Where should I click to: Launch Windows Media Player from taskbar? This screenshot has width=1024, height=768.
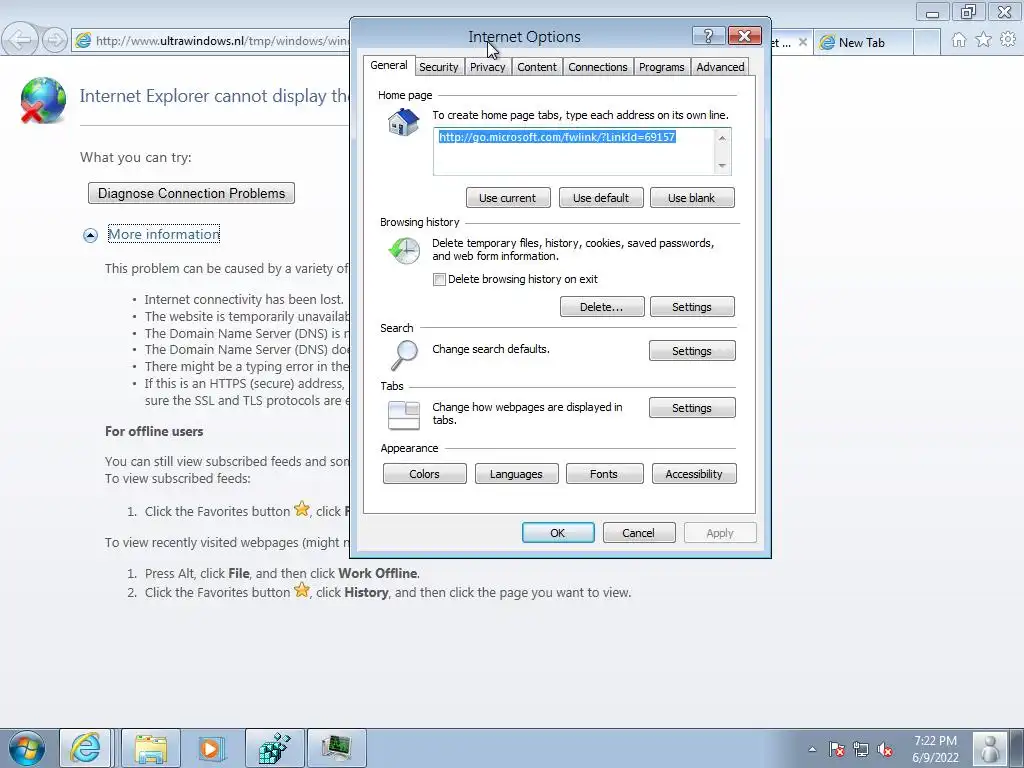tap(211, 748)
